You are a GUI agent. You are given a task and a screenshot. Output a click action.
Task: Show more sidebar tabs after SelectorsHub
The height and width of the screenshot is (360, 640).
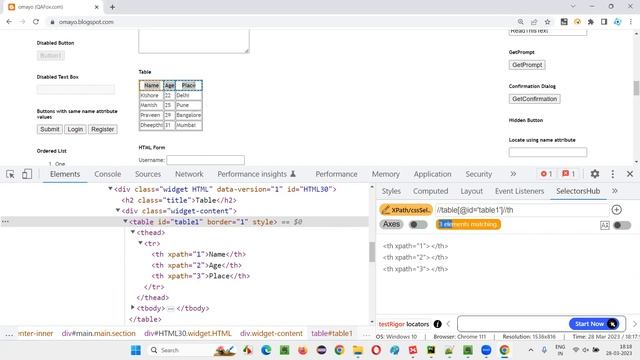pos(614,191)
